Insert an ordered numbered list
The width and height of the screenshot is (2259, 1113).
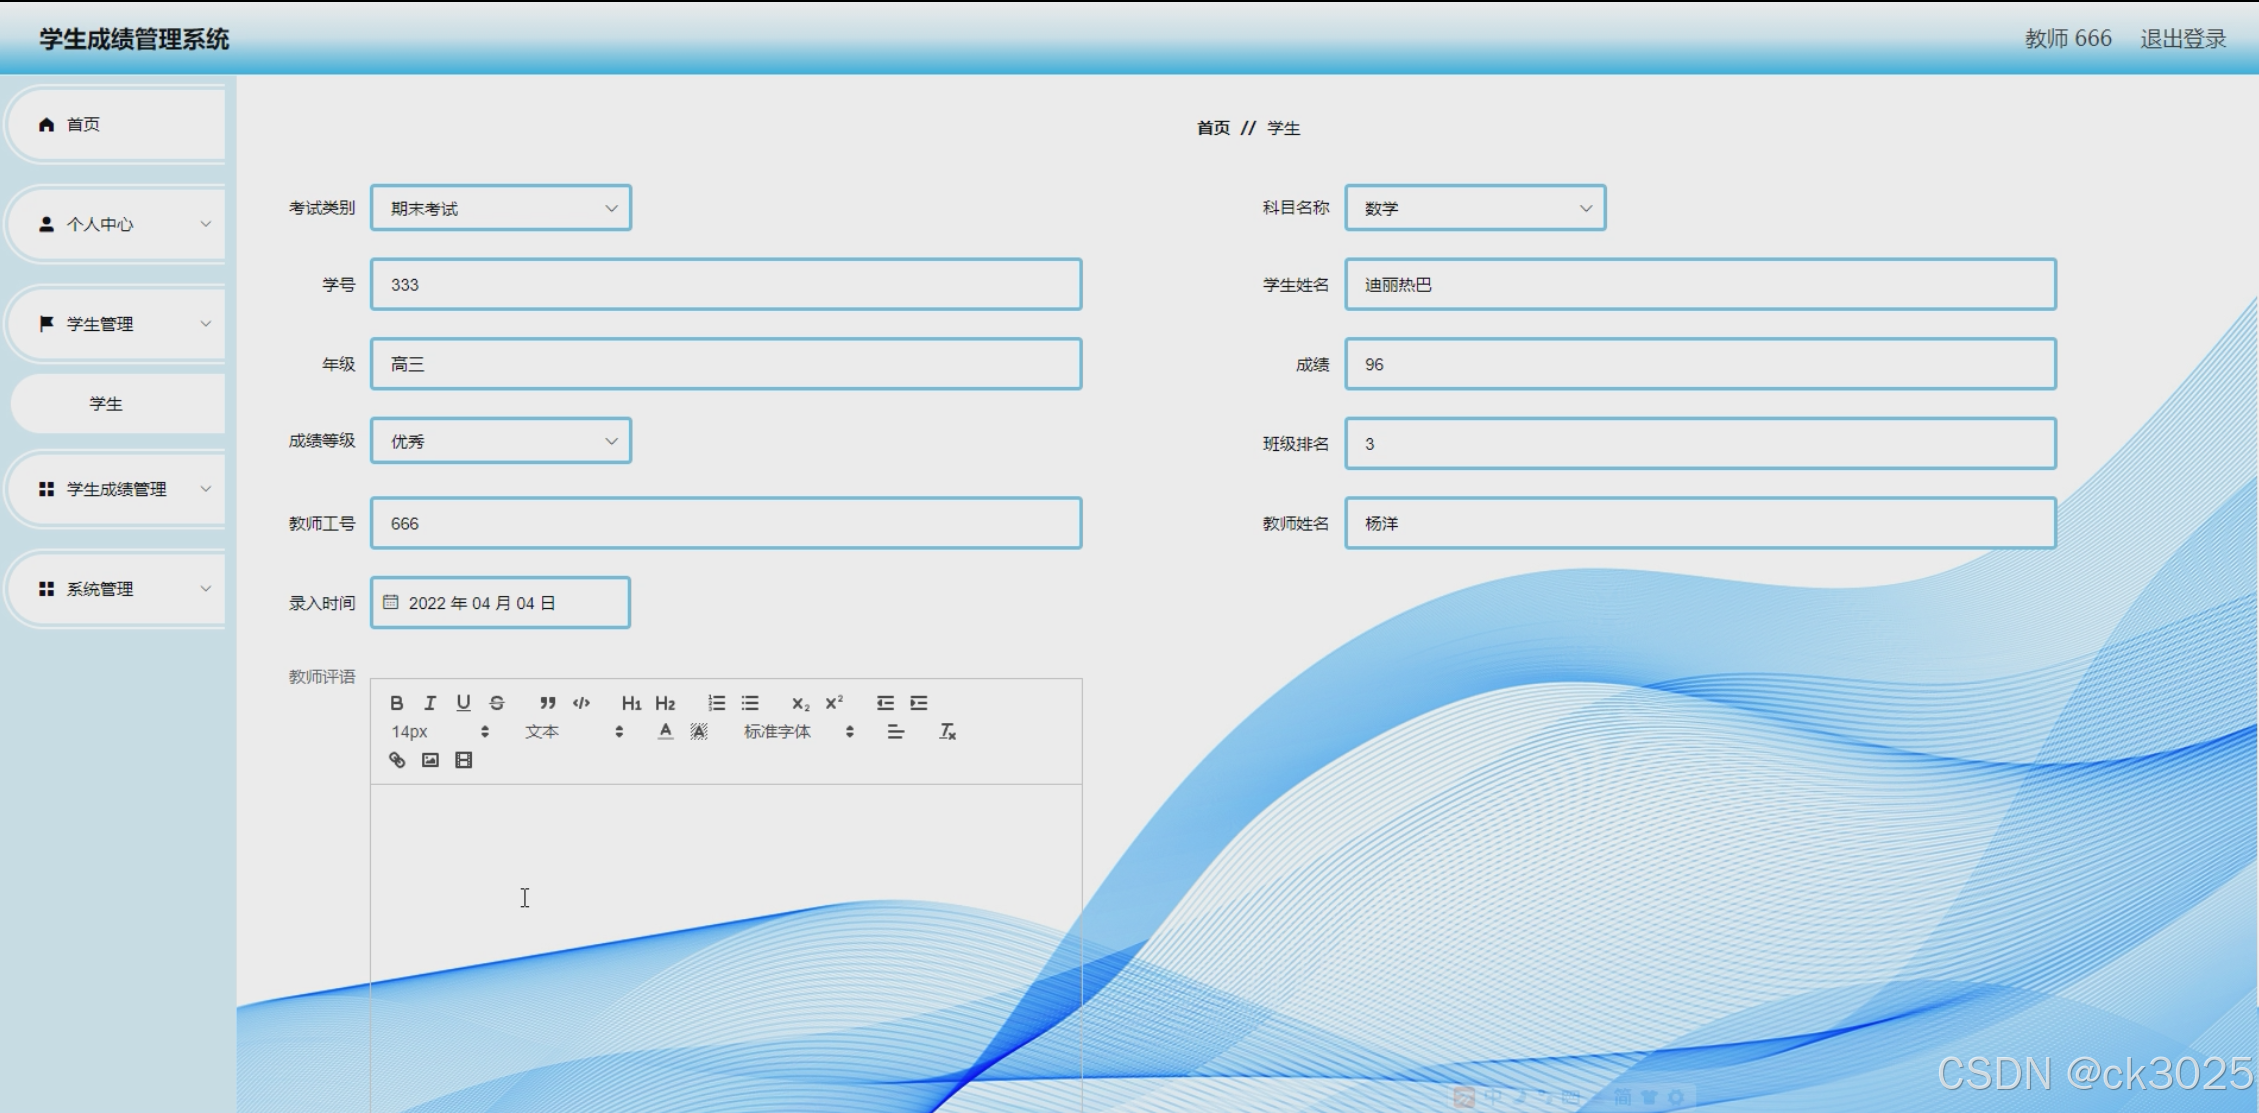point(716,703)
